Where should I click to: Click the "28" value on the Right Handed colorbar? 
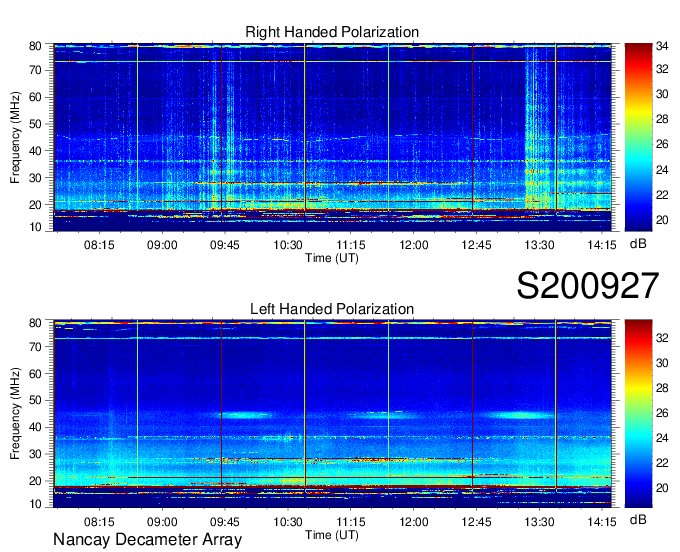(x=662, y=119)
